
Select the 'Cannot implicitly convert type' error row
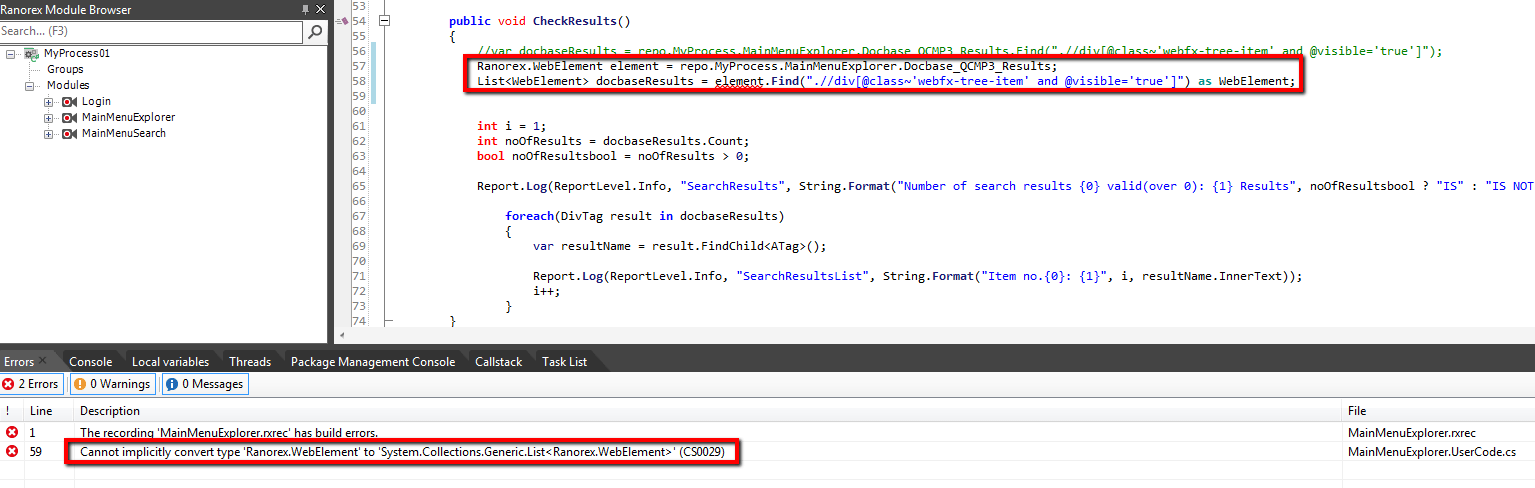767,452
